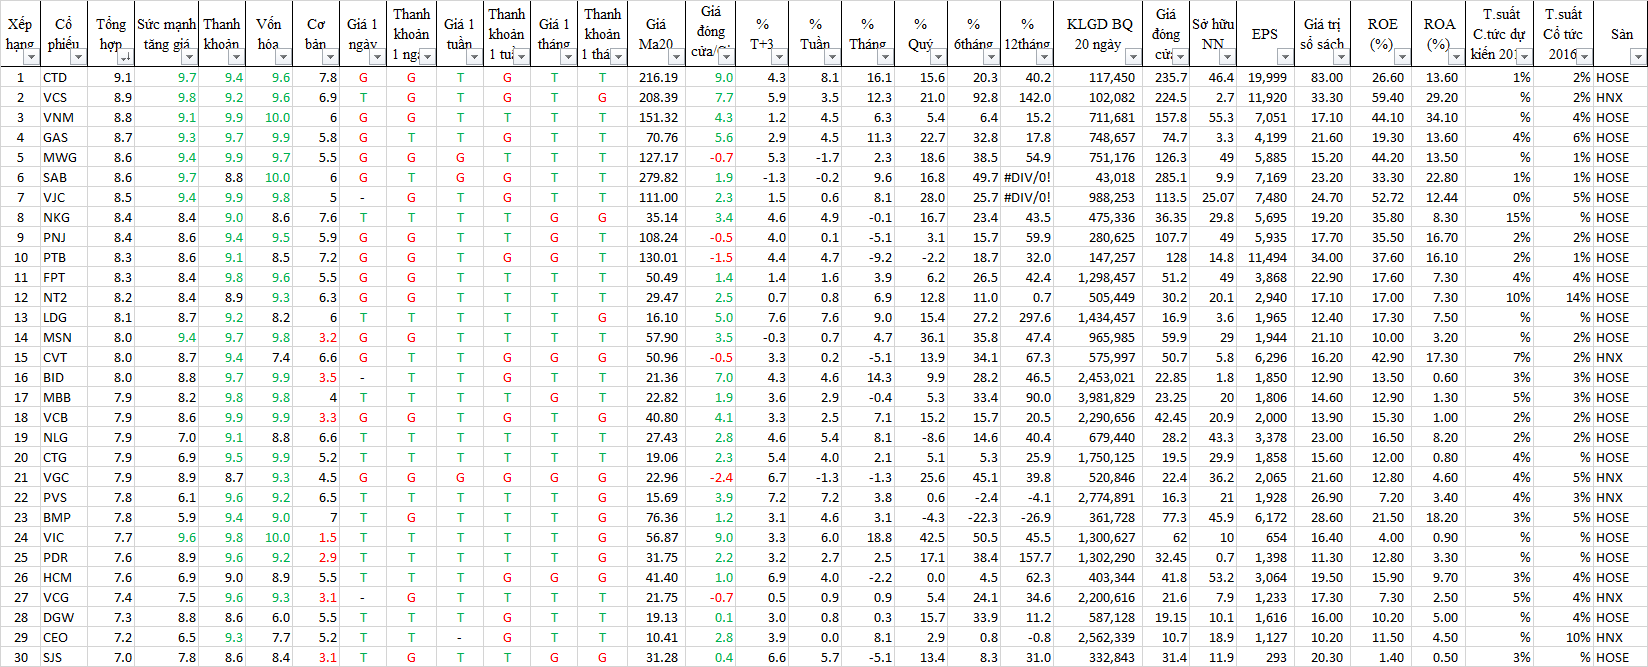Click EPS value 19,999 for CTD
Image resolution: width=1648 pixels, height=667 pixels.
tap(1266, 77)
